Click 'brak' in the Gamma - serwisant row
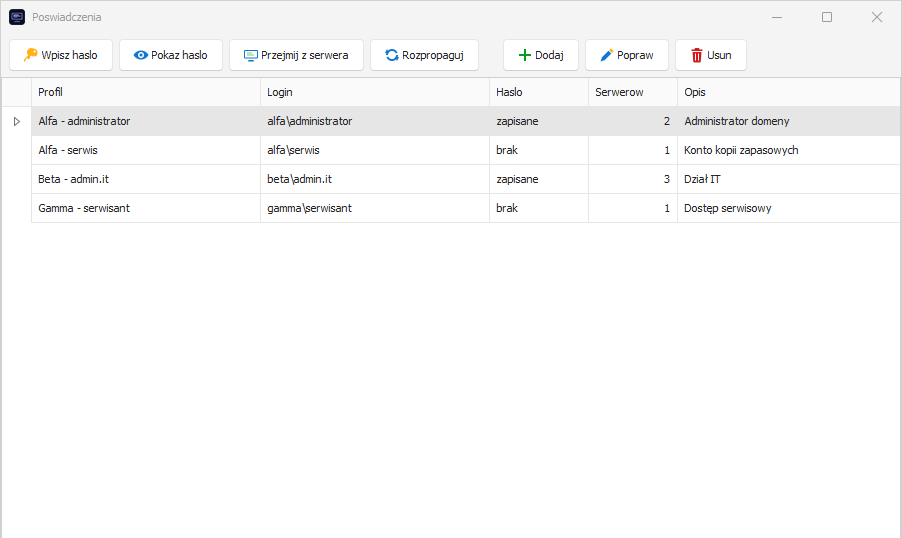The image size is (902, 538). click(539, 208)
